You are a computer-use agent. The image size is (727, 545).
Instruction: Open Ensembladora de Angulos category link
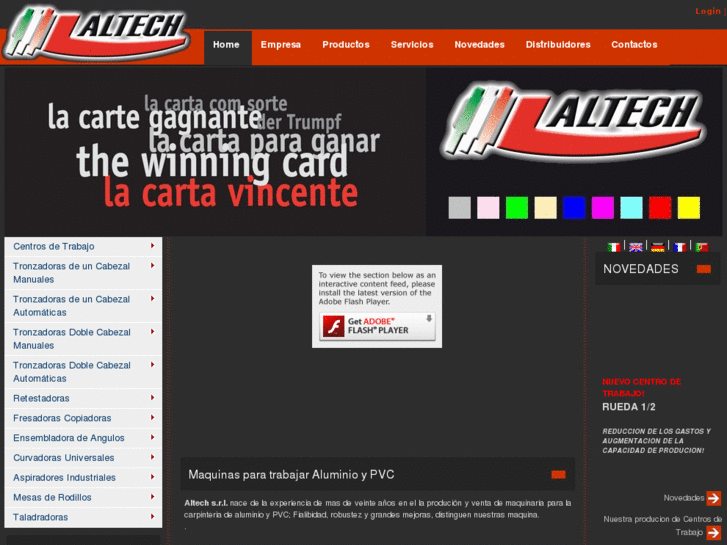[x=69, y=438]
